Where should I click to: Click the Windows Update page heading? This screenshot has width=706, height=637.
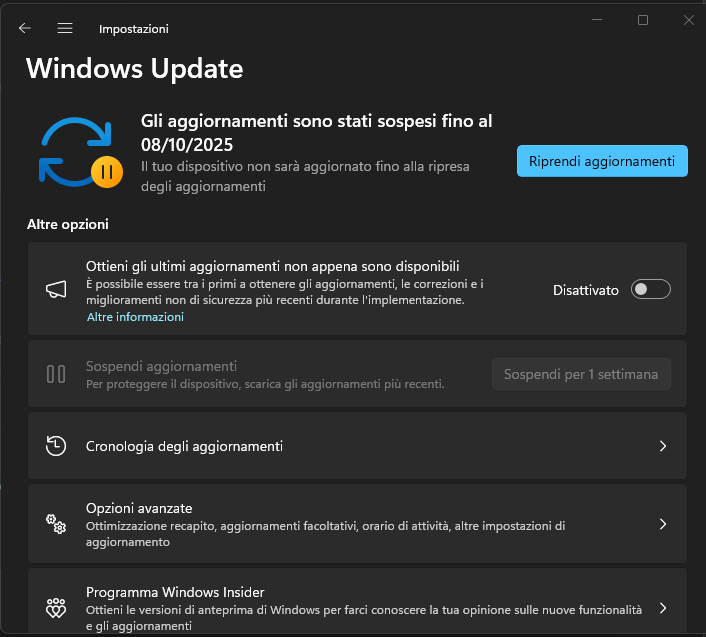click(135, 69)
